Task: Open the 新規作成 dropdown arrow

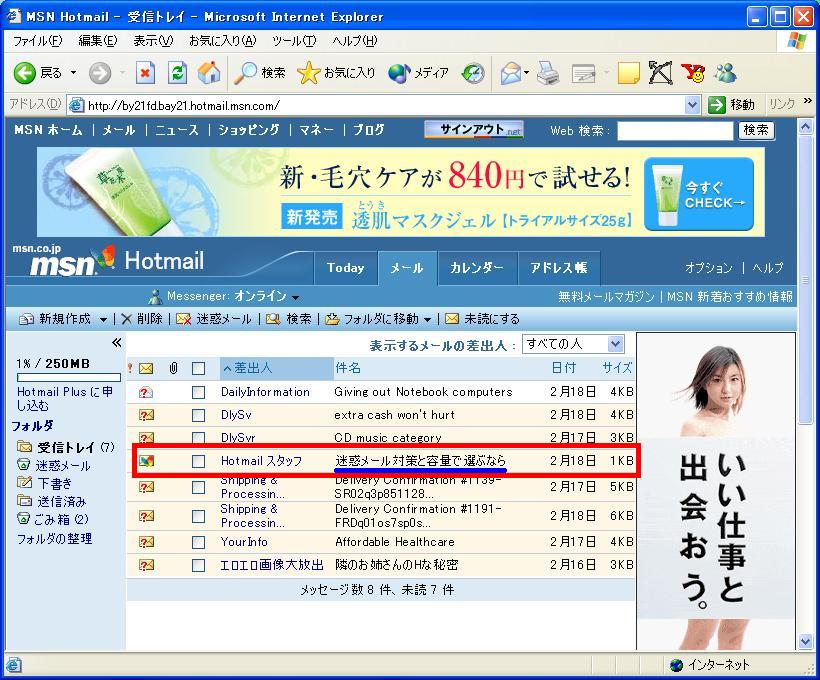Action: click(x=103, y=320)
